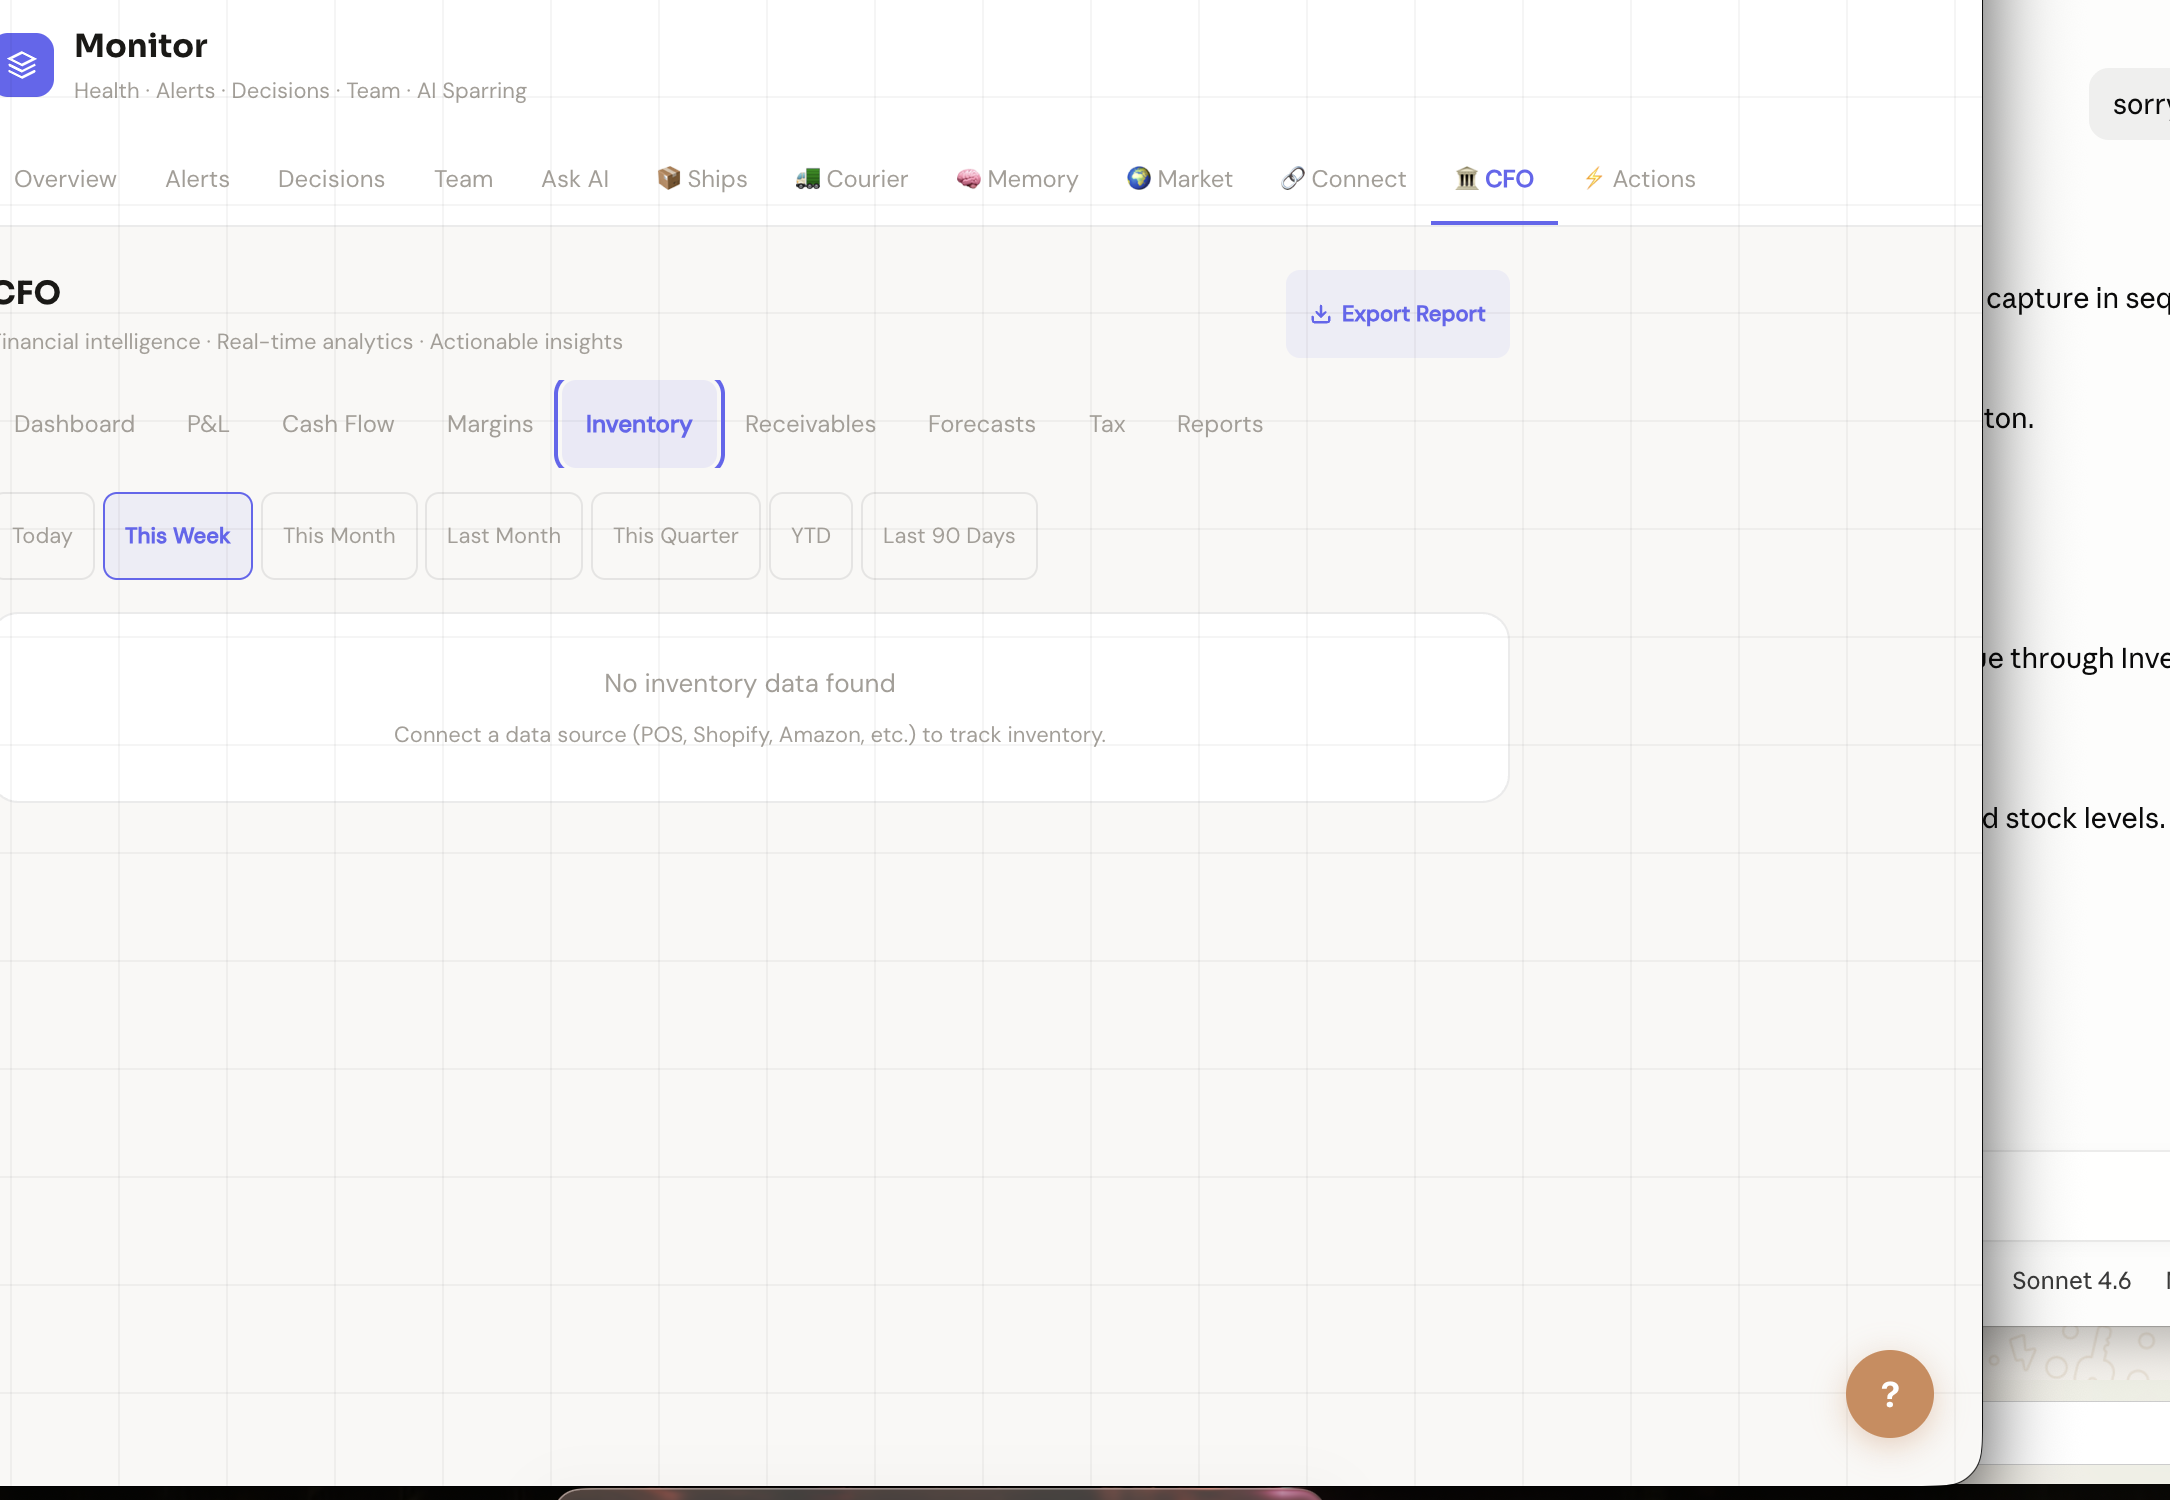The height and width of the screenshot is (1500, 2170).
Task: Select the YTD time range
Action: (x=811, y=536)
